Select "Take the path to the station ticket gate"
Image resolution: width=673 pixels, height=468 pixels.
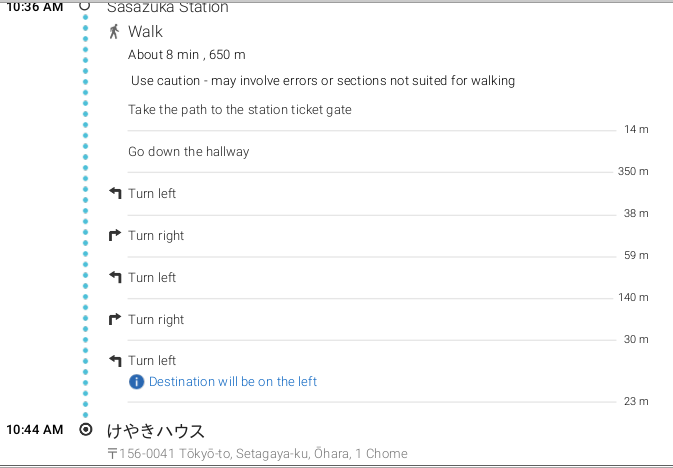pos(239,110)
